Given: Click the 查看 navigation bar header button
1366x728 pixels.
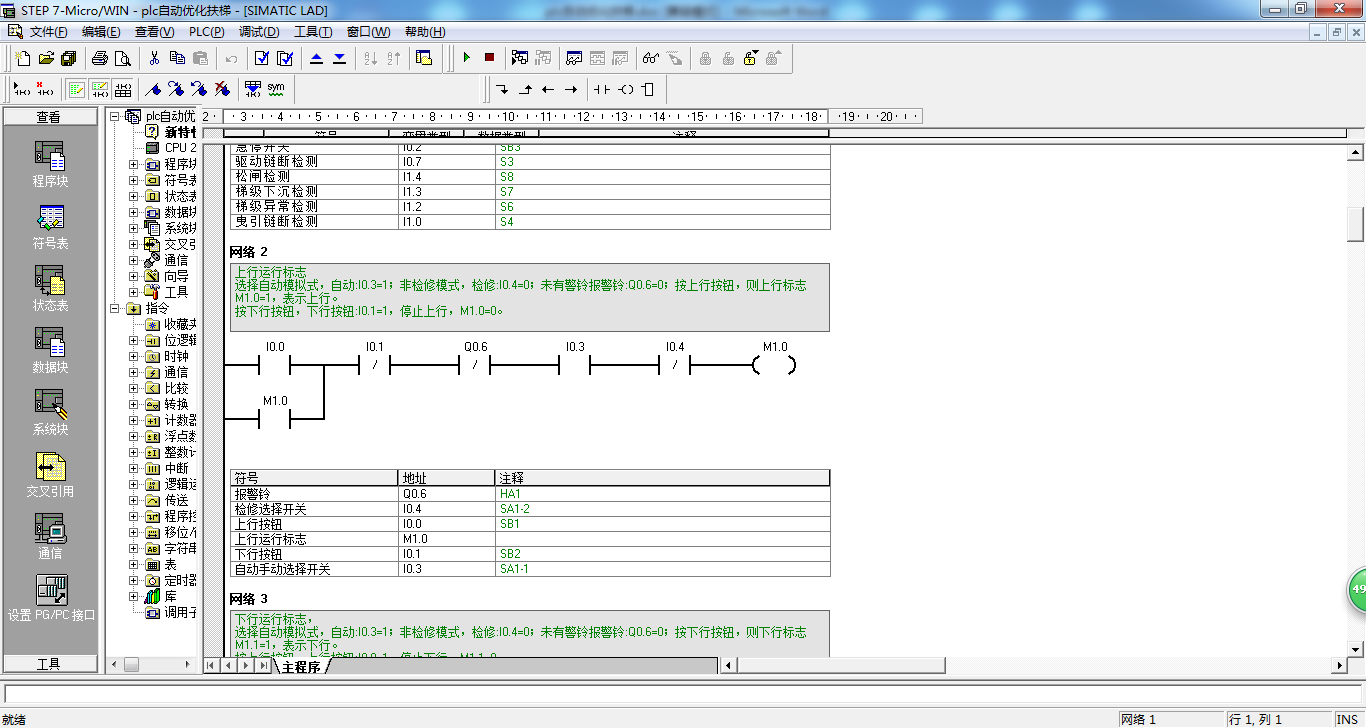Looking at the screenshot, I should point(50,117).
